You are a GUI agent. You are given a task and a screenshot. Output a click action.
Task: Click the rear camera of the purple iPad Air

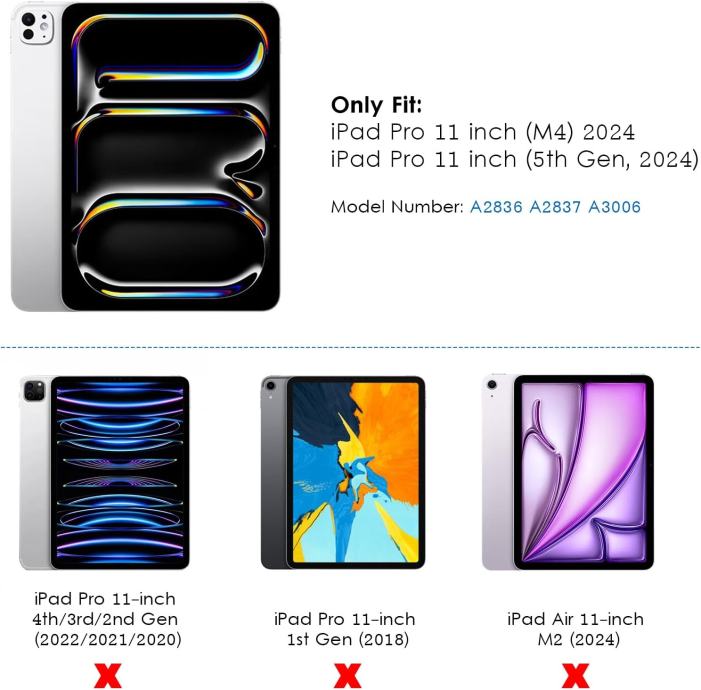[x=492, y=384]
